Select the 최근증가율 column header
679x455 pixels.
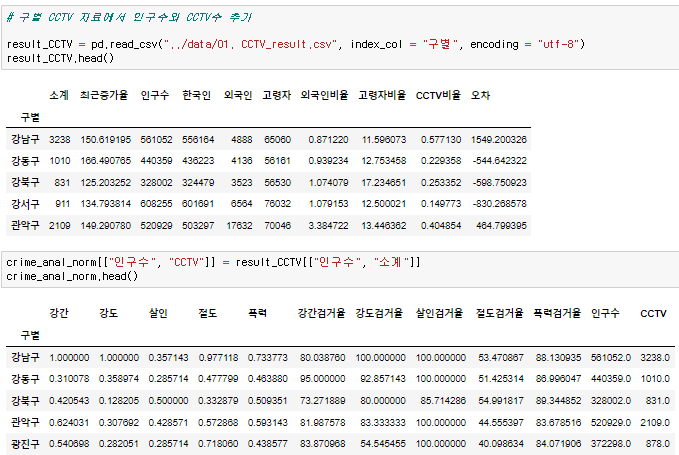tap(104, 95)
